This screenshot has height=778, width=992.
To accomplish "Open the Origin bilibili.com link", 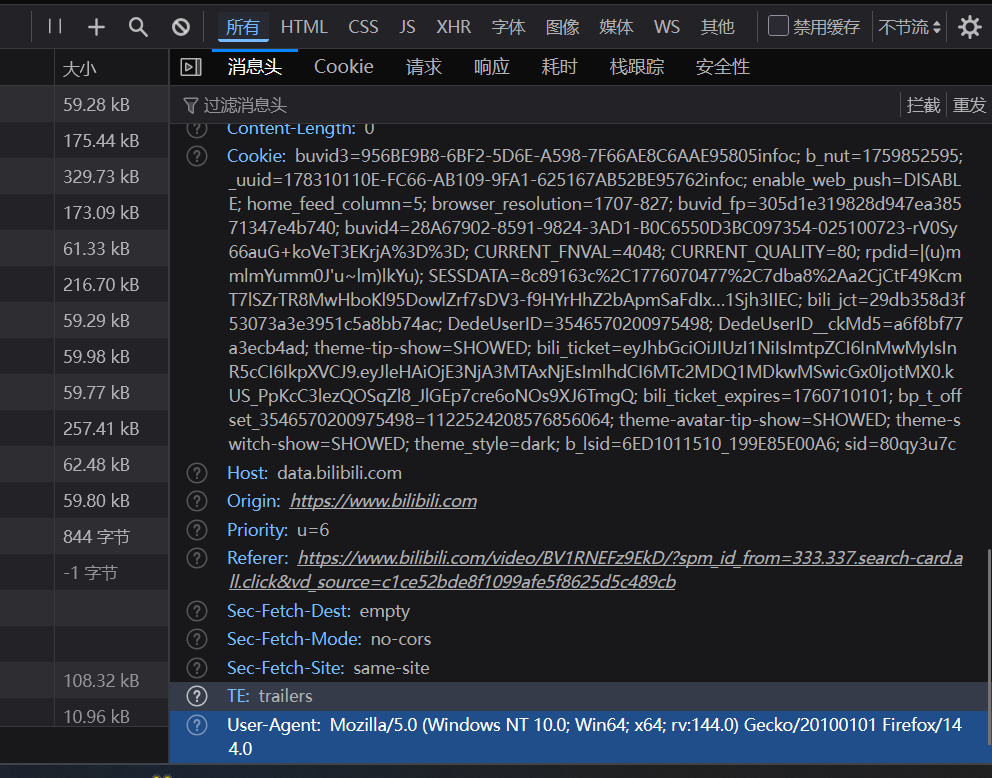I will 383,501.
